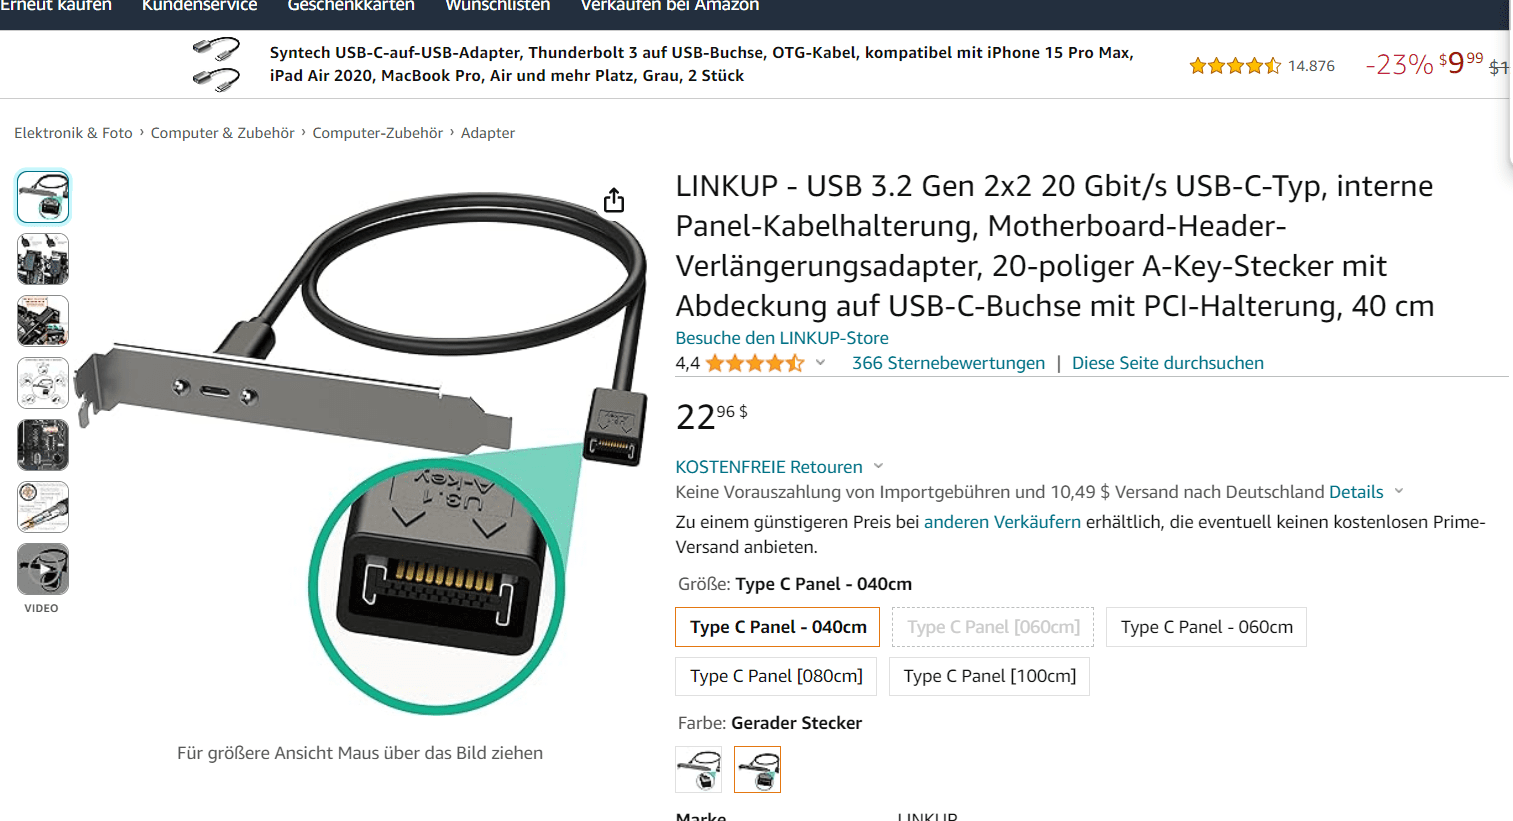Image resolution: width=1513 pixels, height=821 pixels.
Task: Click the Syntech adapter ad image
Action: pos(216,64)
